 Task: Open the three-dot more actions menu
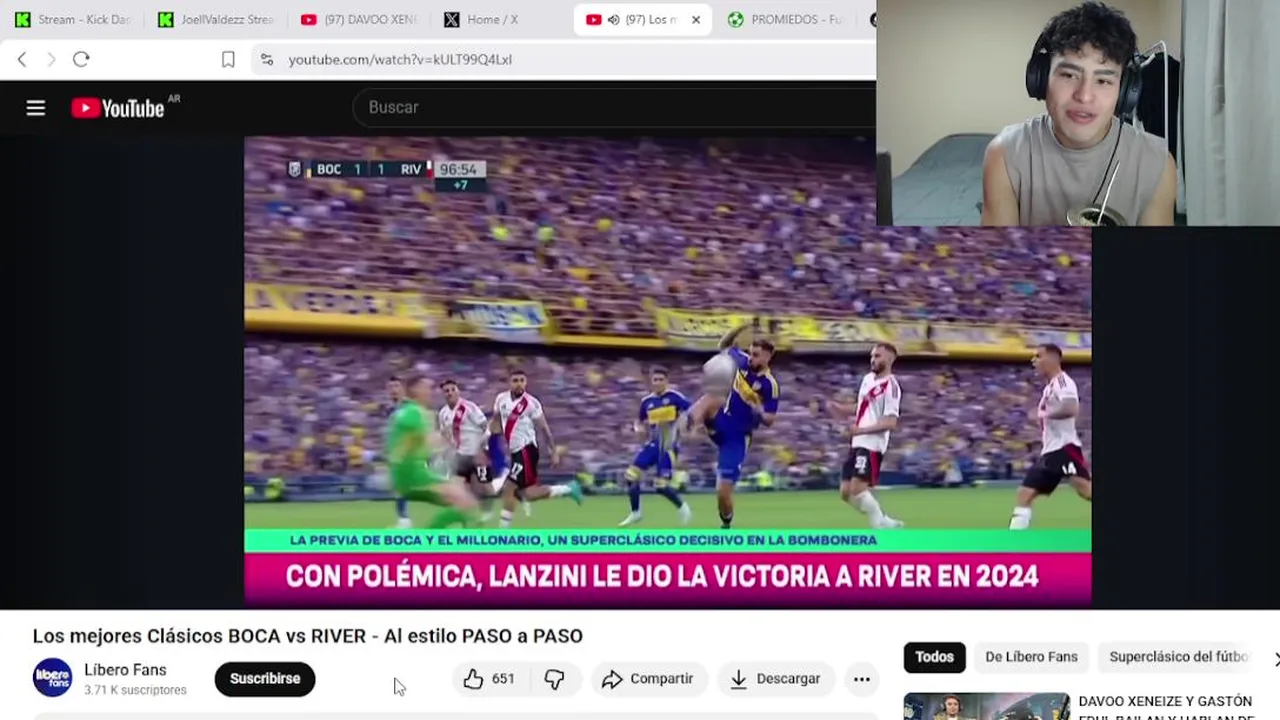coord(861,679)
